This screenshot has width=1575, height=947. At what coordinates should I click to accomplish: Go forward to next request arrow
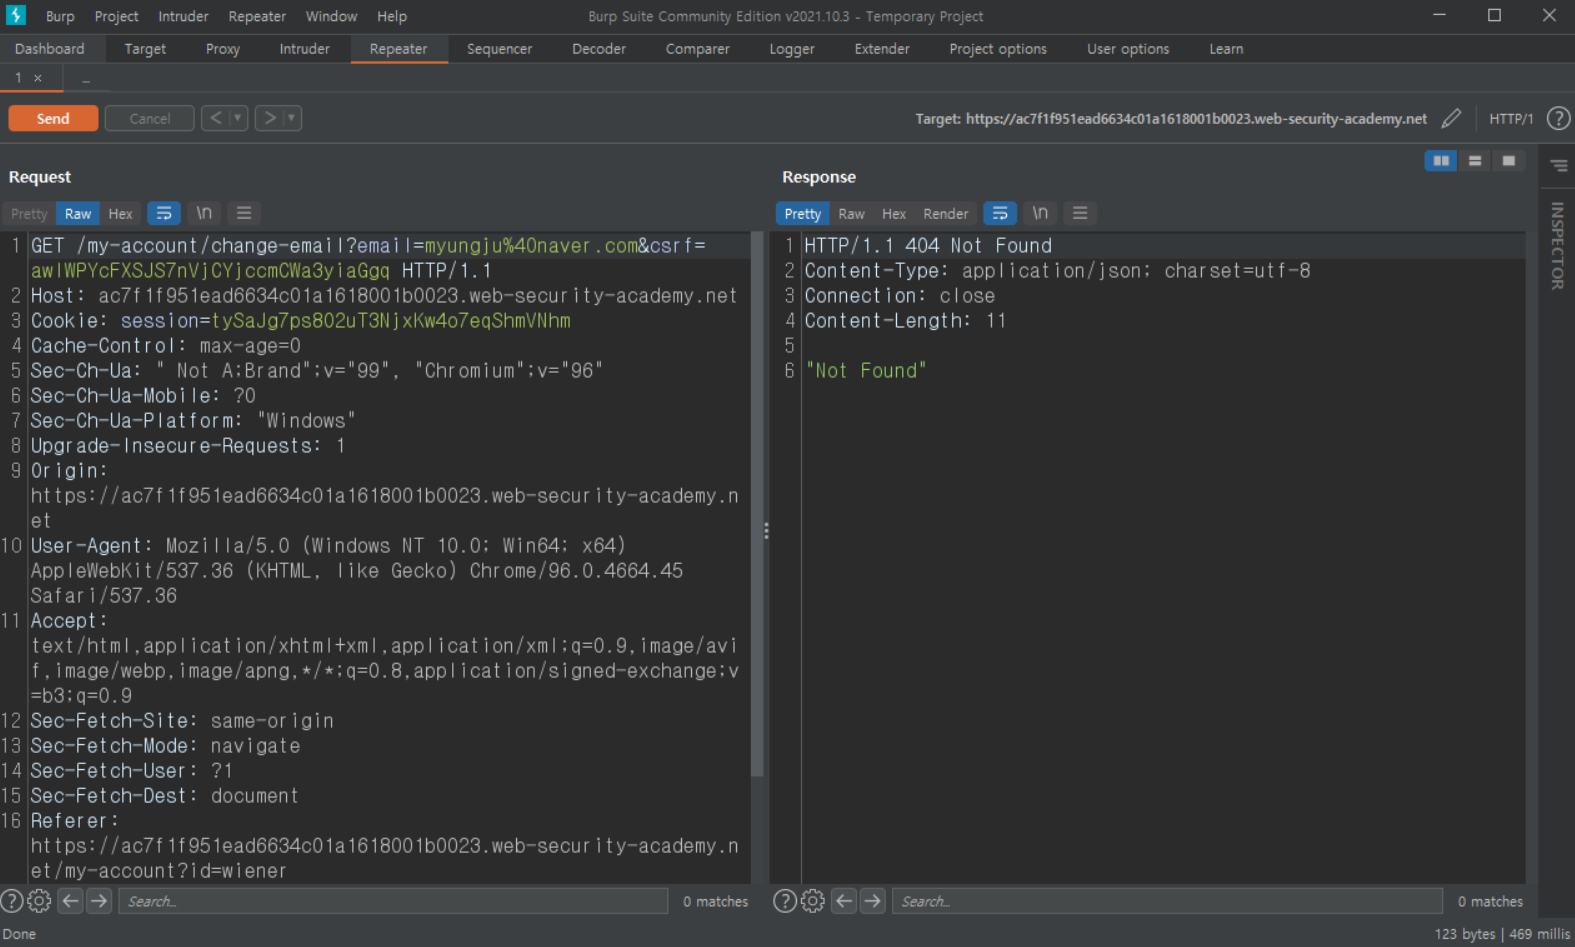[x=269, y=118]
